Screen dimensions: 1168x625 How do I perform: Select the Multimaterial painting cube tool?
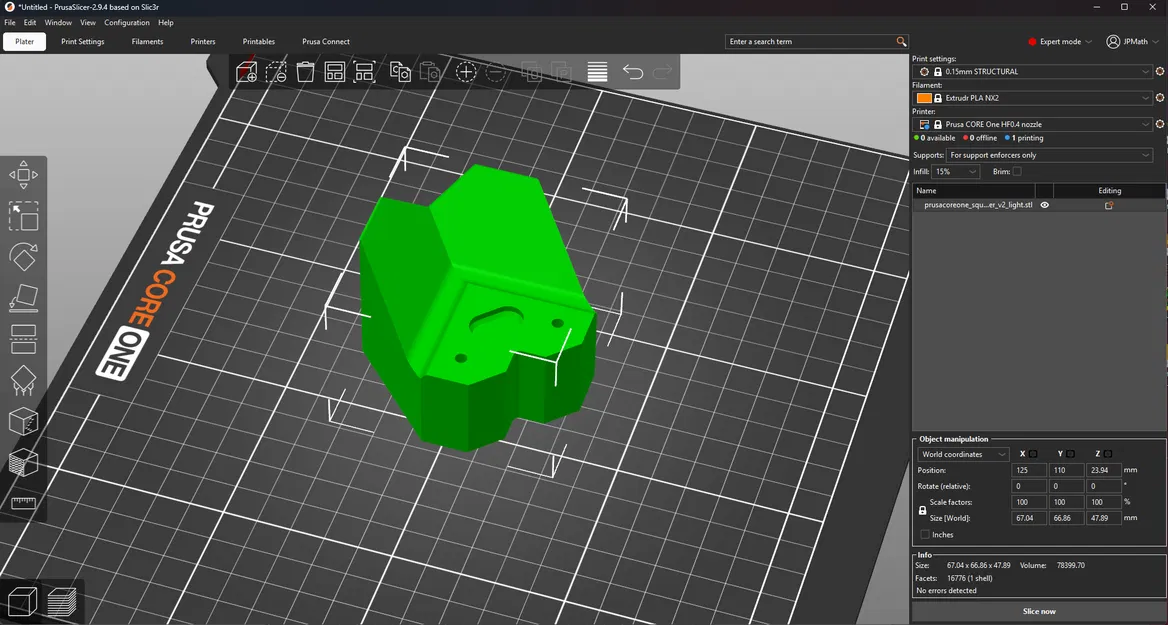24,463
